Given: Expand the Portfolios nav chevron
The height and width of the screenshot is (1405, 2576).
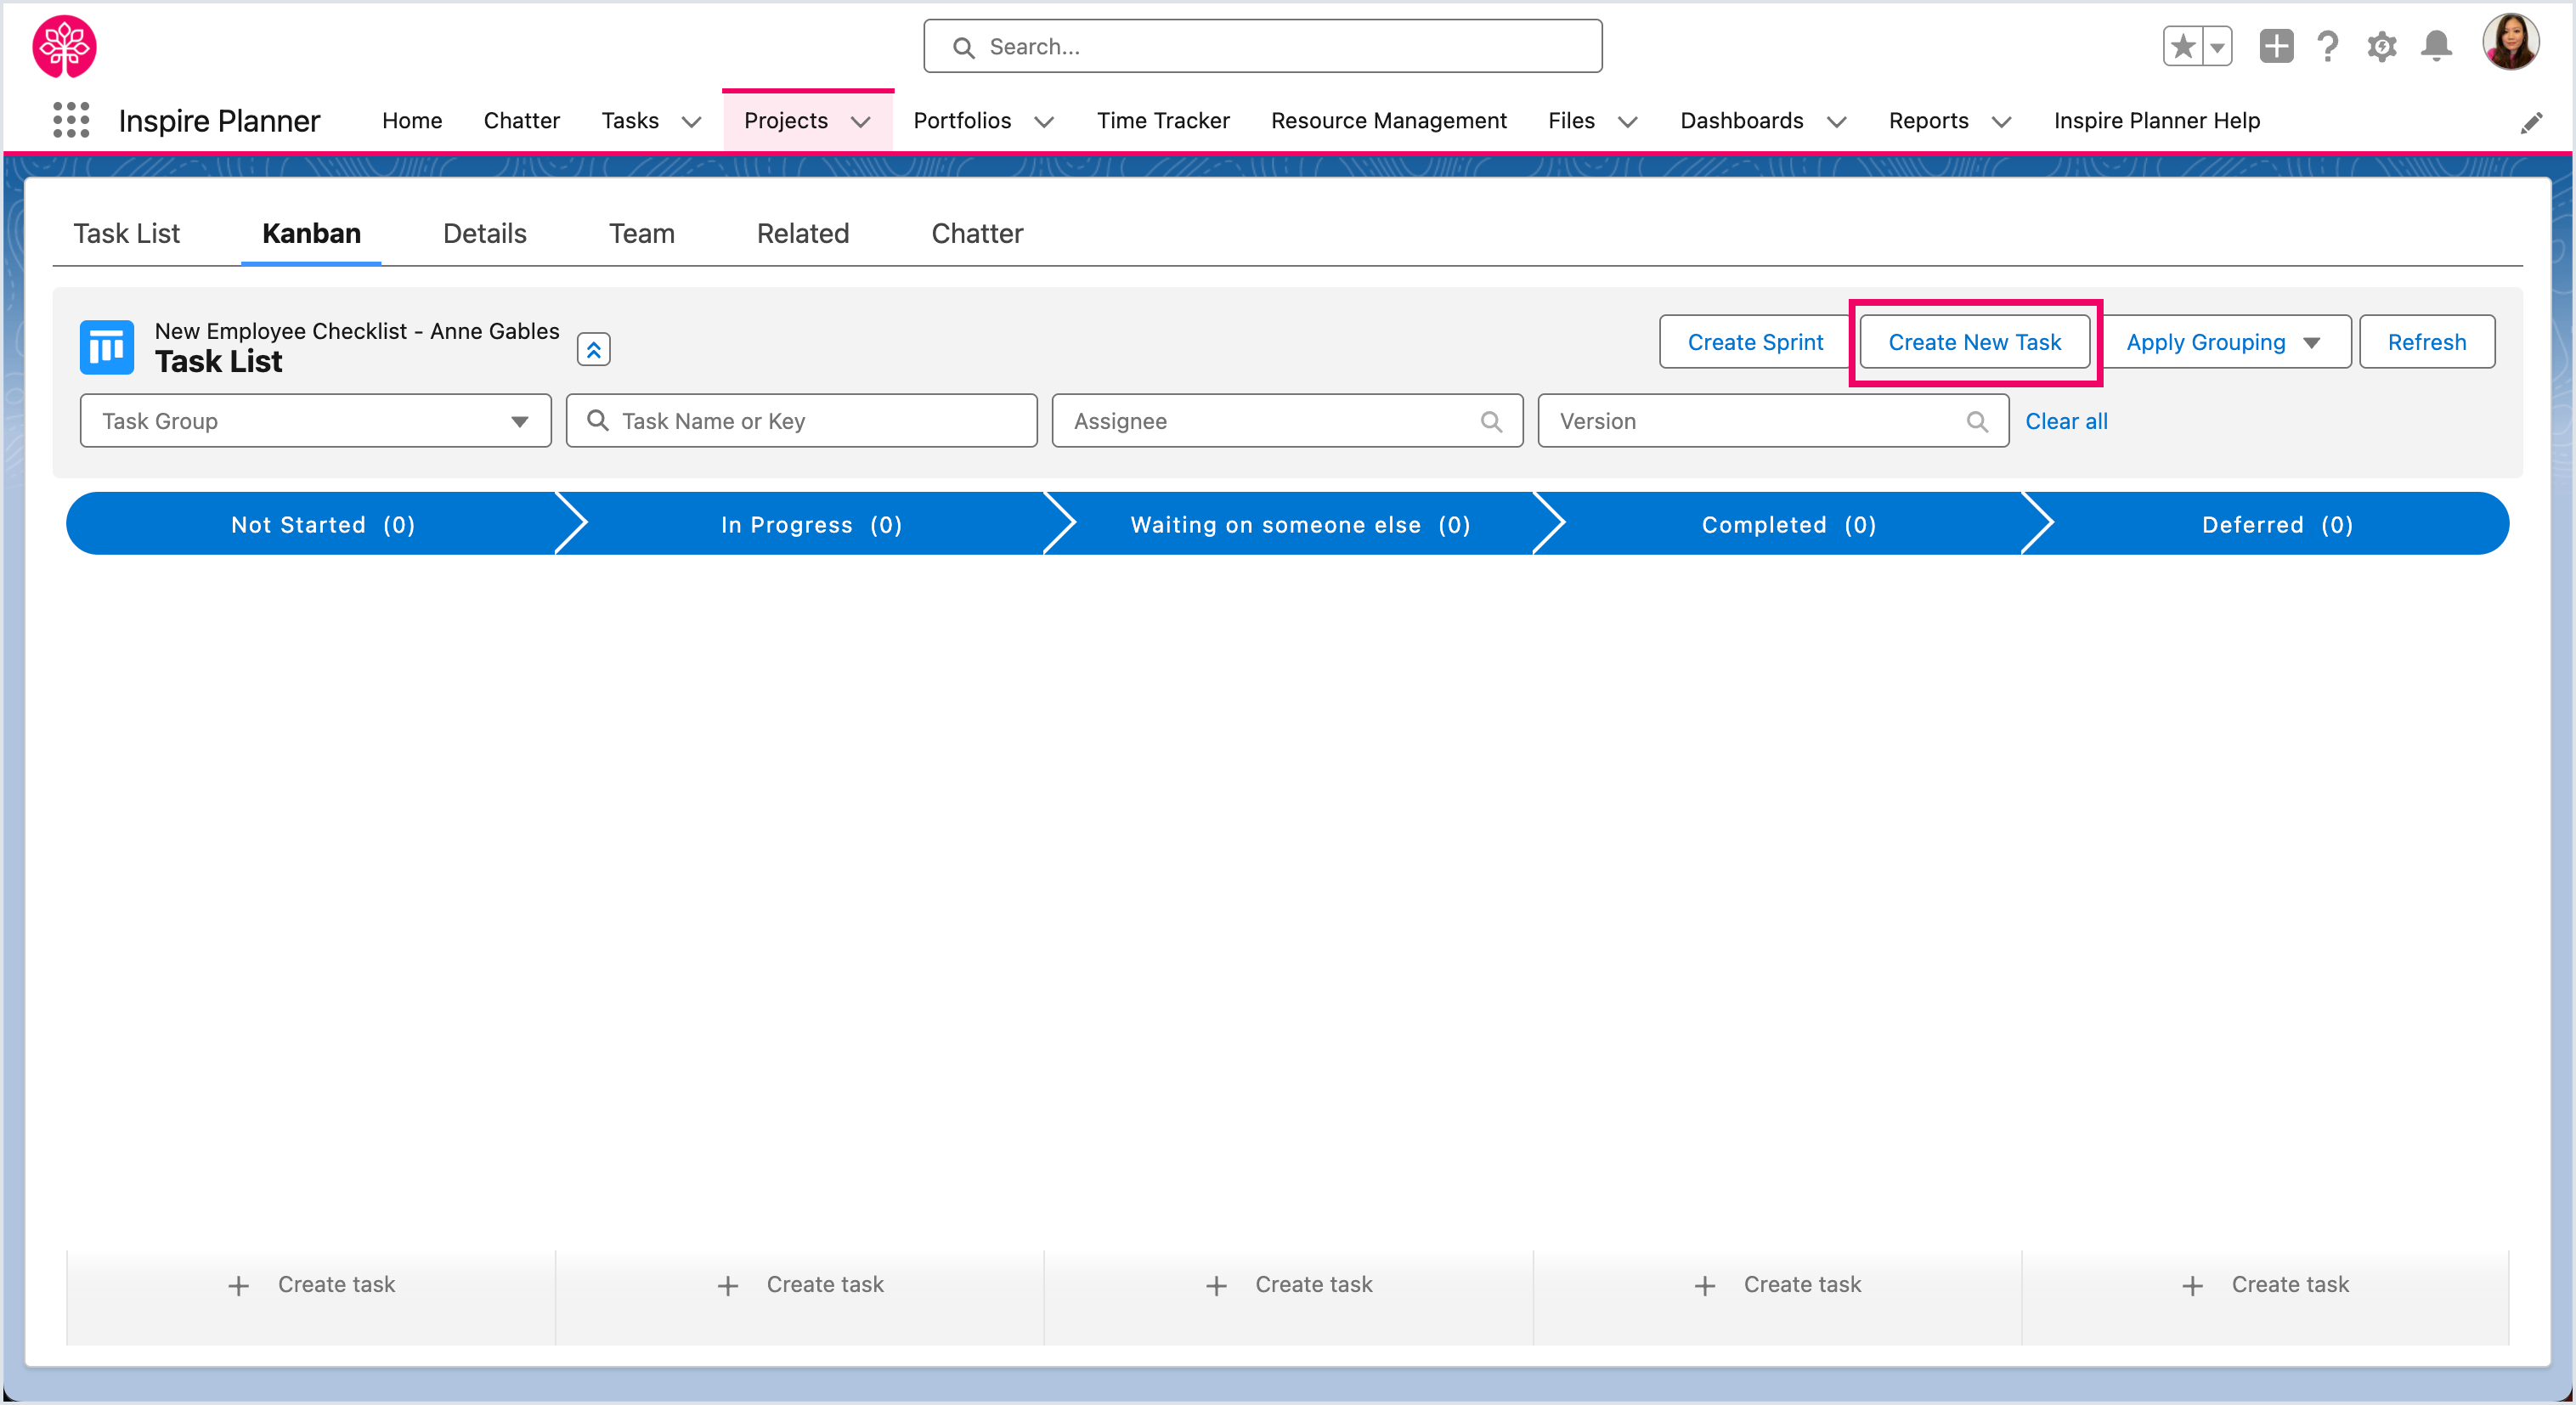Looking at the screenshot, I should click(x=1044, y=122).
